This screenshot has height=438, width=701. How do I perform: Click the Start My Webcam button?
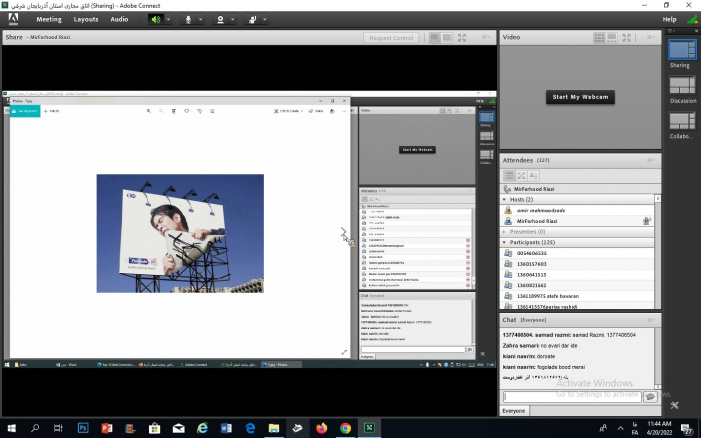point(580,97)
